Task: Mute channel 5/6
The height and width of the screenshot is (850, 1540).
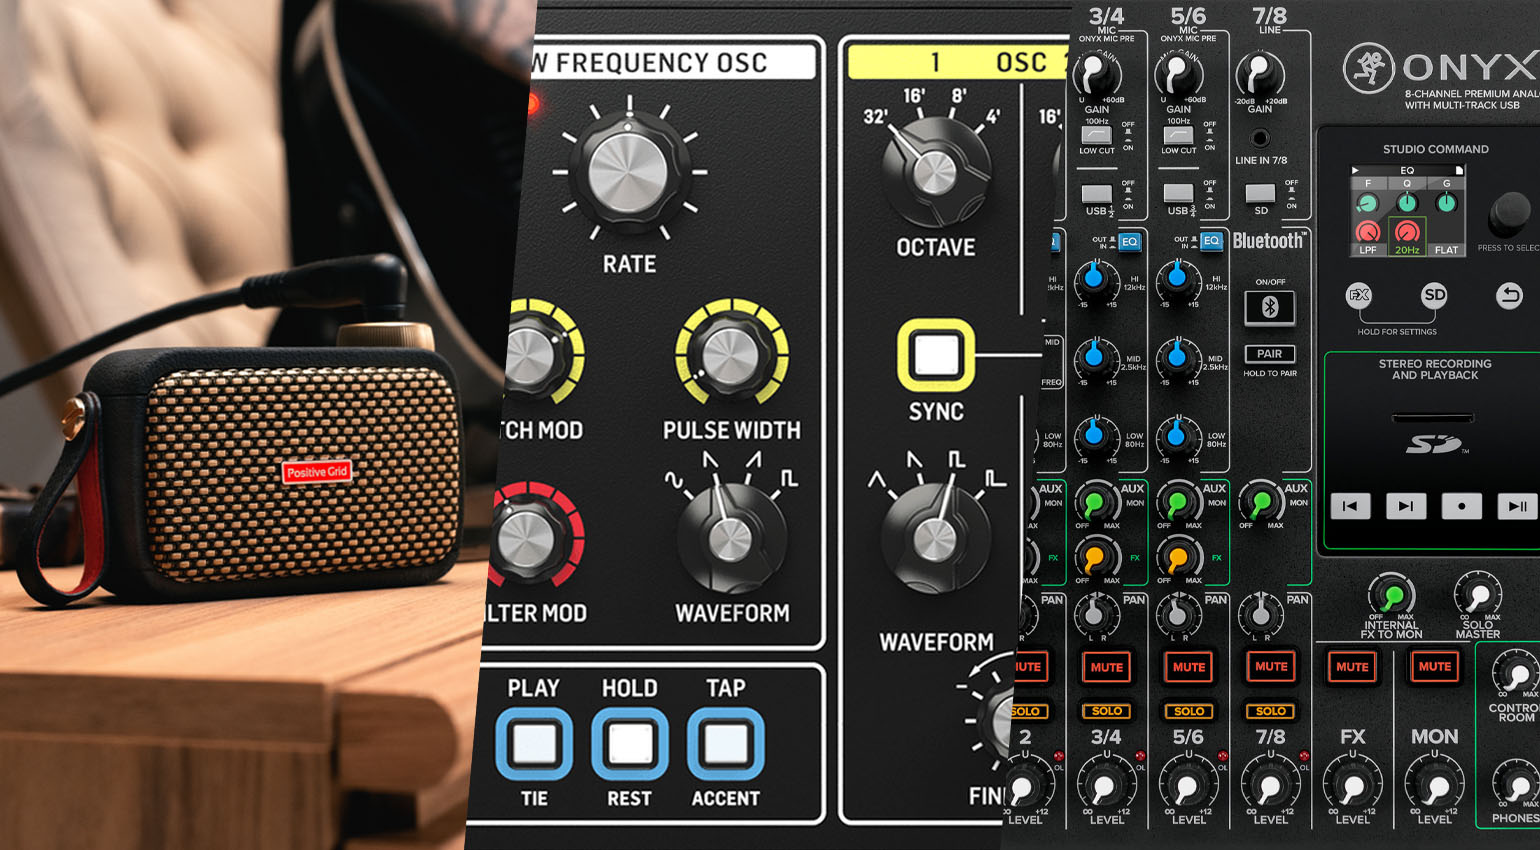Action: pos(1189,667)
